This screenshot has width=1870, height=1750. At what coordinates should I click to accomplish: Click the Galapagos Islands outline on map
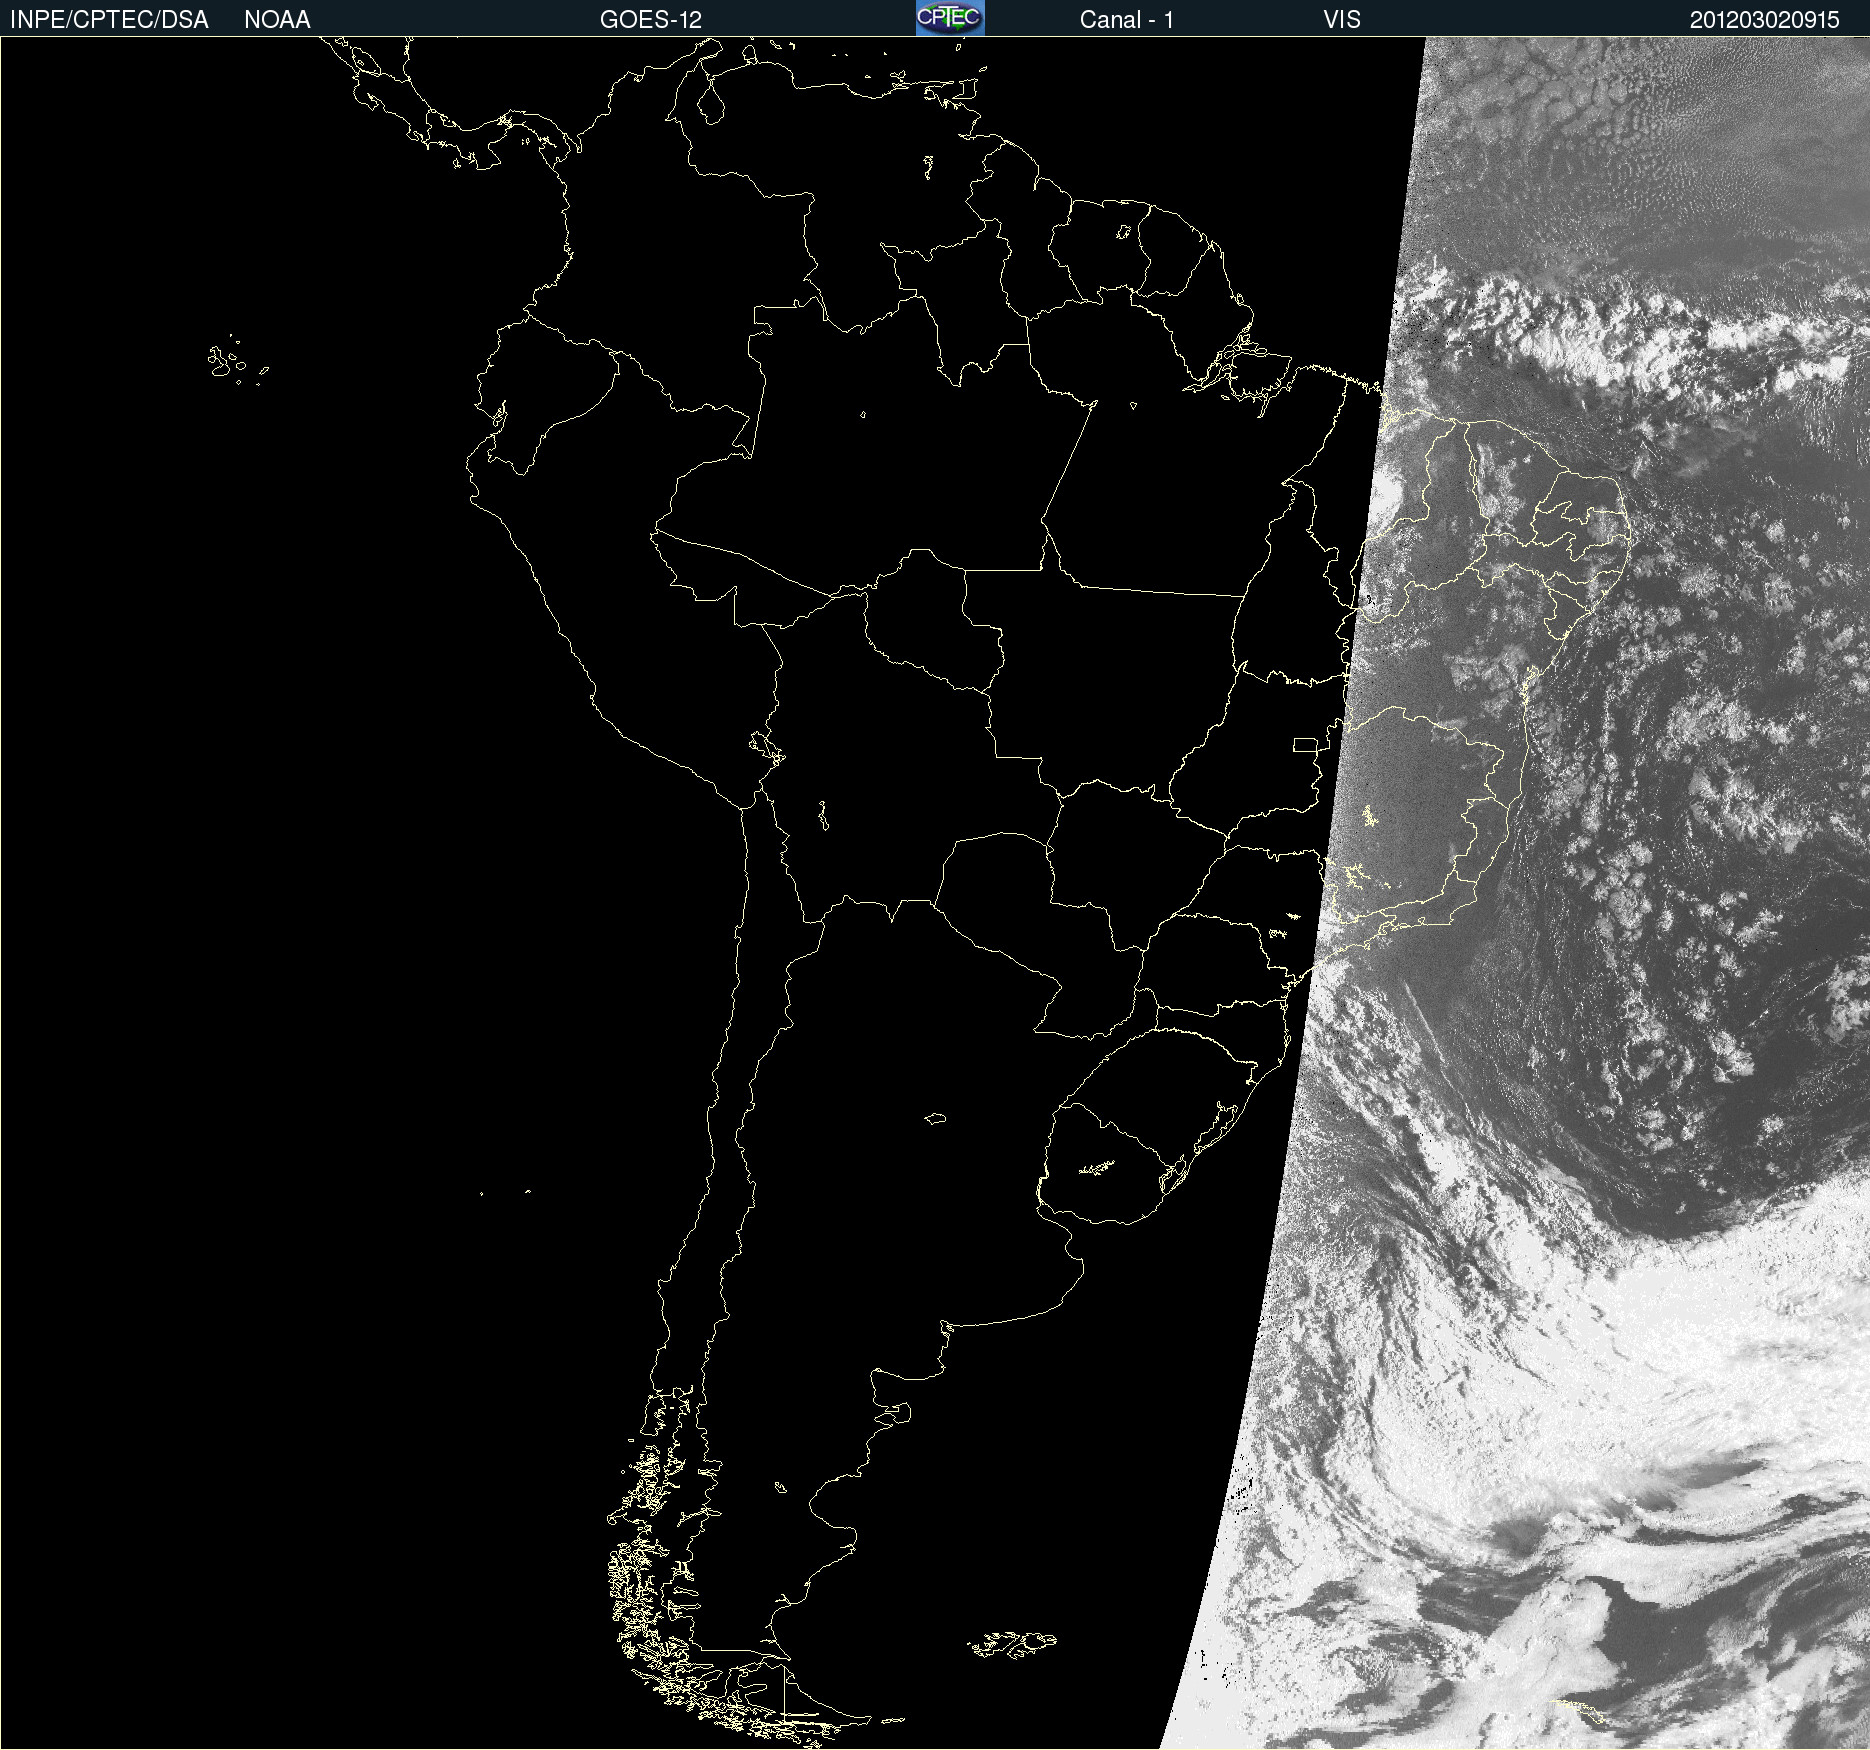point(237,360)
